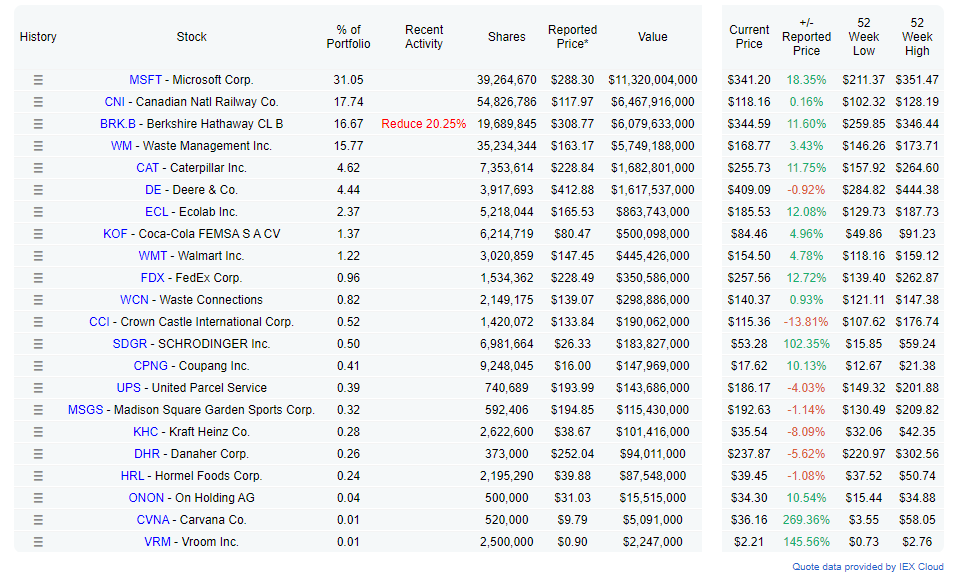Click history icon for Canadian Natl Railway row
Image resolution: width=974 pixels, height=581 pixels.
[38, 102]
